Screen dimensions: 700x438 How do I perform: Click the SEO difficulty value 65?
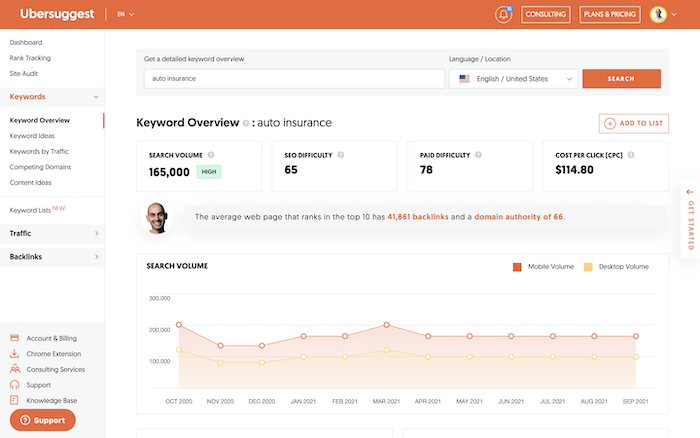click(291, 170)
